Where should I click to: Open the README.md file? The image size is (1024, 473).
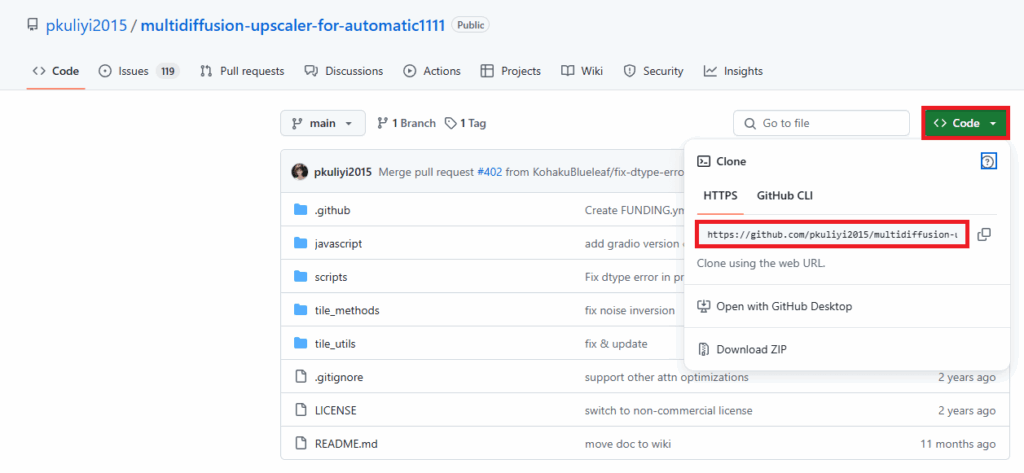coord(346,444)
